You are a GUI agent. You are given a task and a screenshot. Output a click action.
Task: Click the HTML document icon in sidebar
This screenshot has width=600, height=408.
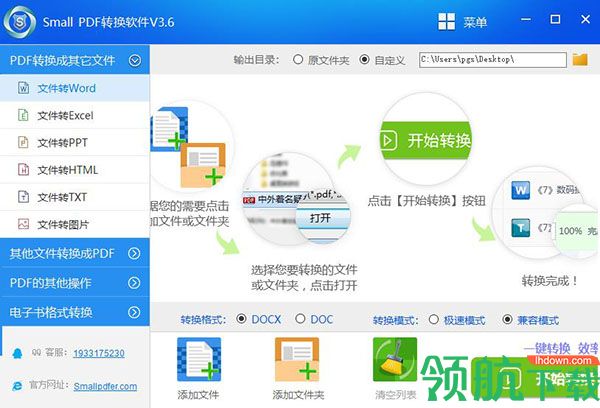[x=24, y=170]
